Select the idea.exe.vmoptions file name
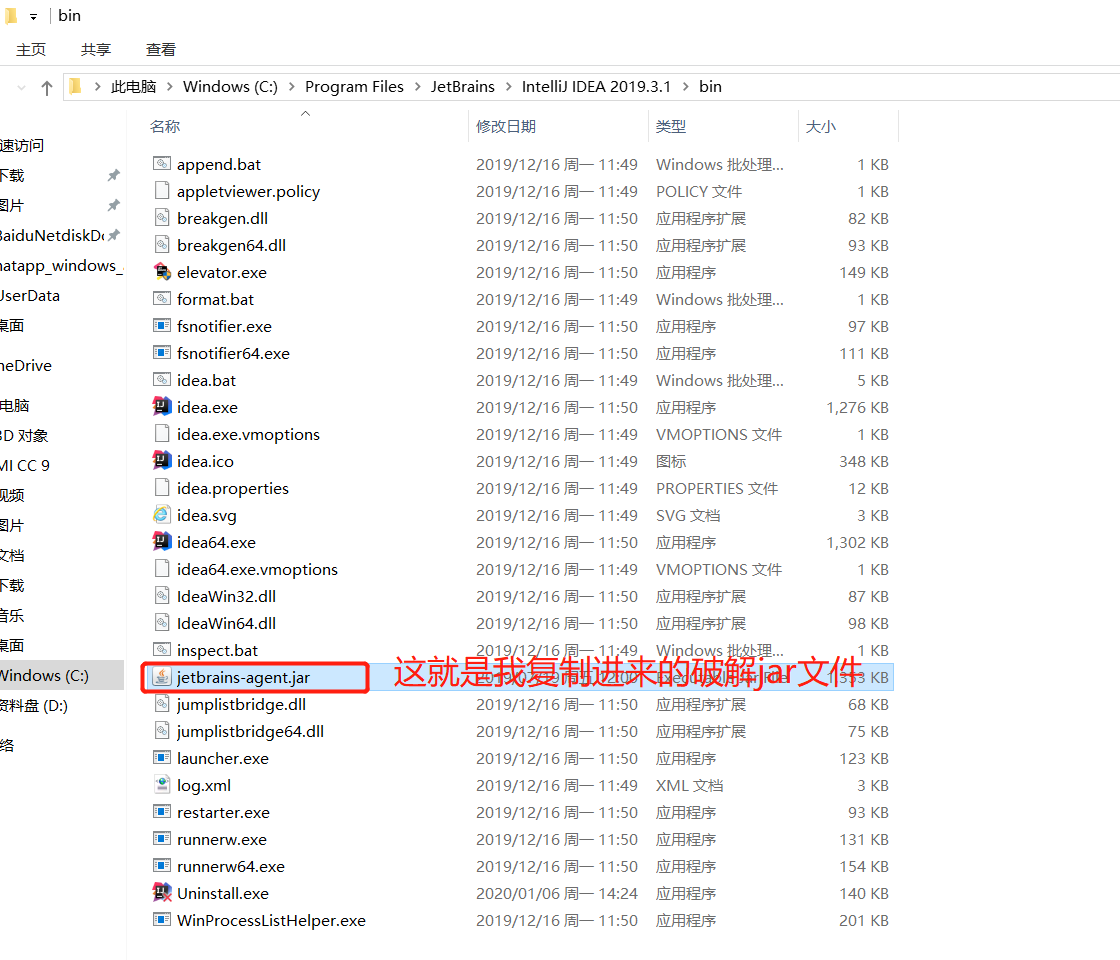Screen dimensions: 1120x960 [x=249, y=434]
